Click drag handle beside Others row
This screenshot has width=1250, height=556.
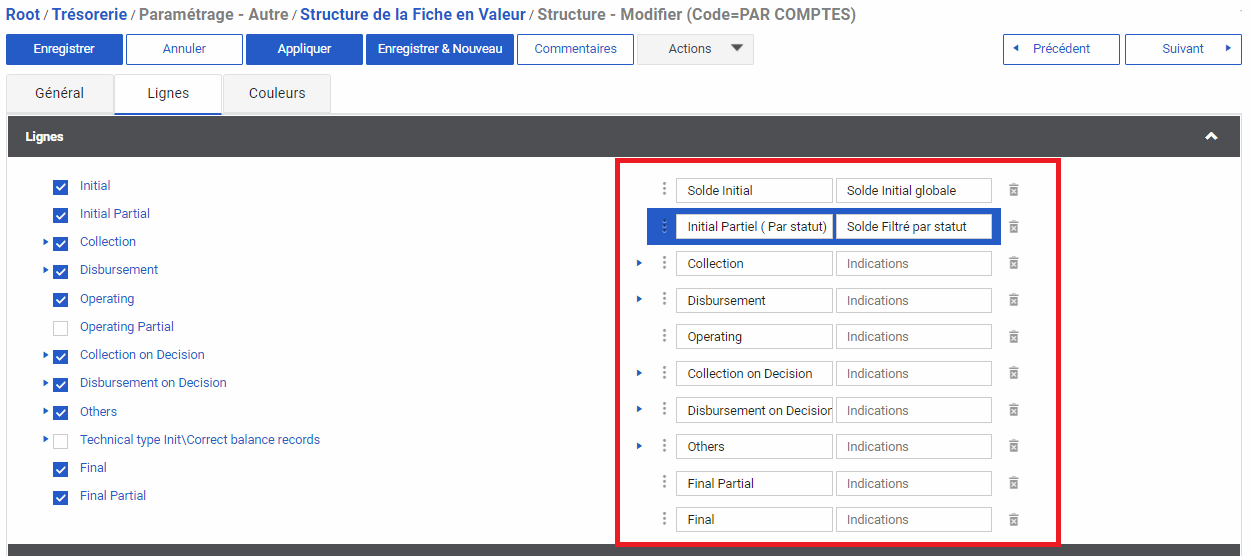tap(664, 445)
